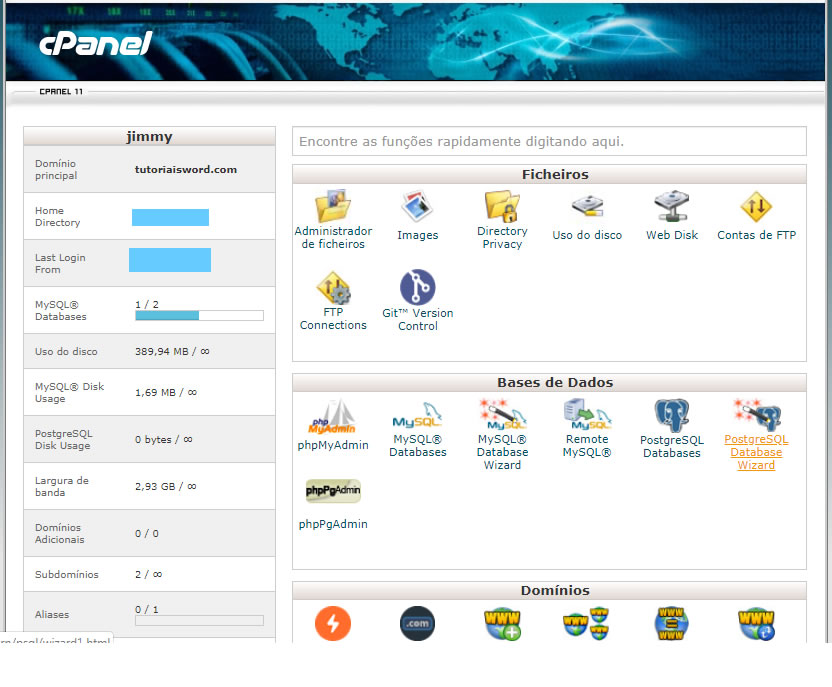Screen dimensions: 832x687
Task: Click the MySQL Databases 1 / 2 usage bar
Action: click(199, 316)
